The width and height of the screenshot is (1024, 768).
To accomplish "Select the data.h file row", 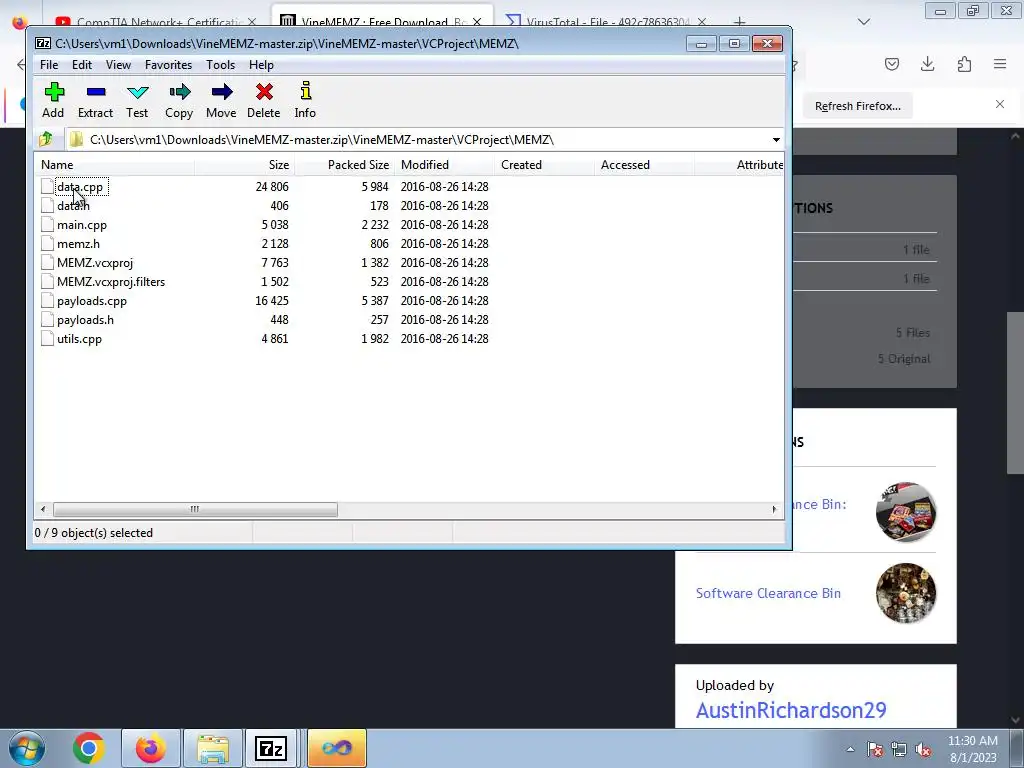I will [73, 206].
